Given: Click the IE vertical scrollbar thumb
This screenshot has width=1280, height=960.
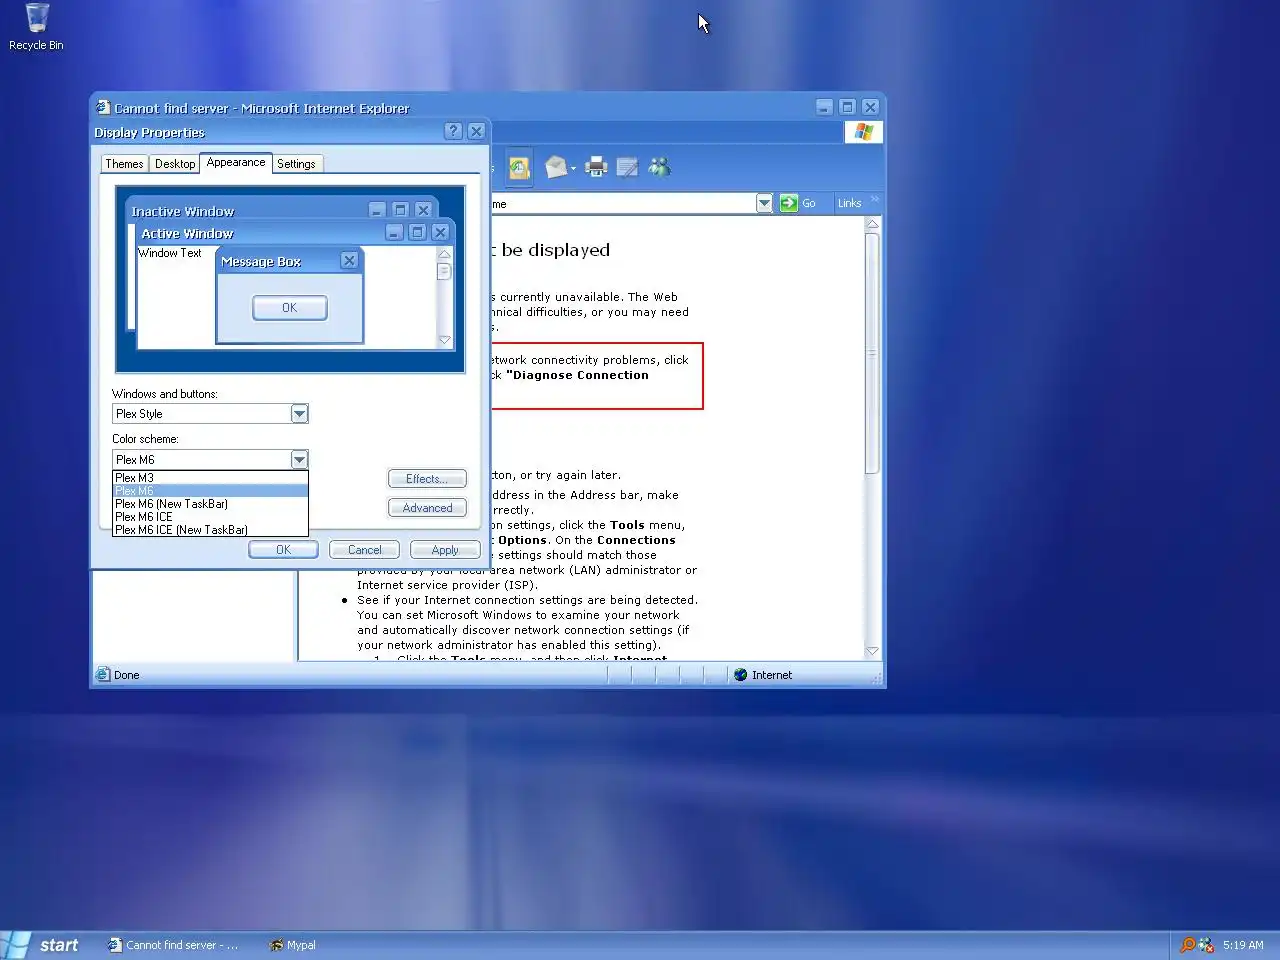Looking at the screenshot, I should pos(872,353).
